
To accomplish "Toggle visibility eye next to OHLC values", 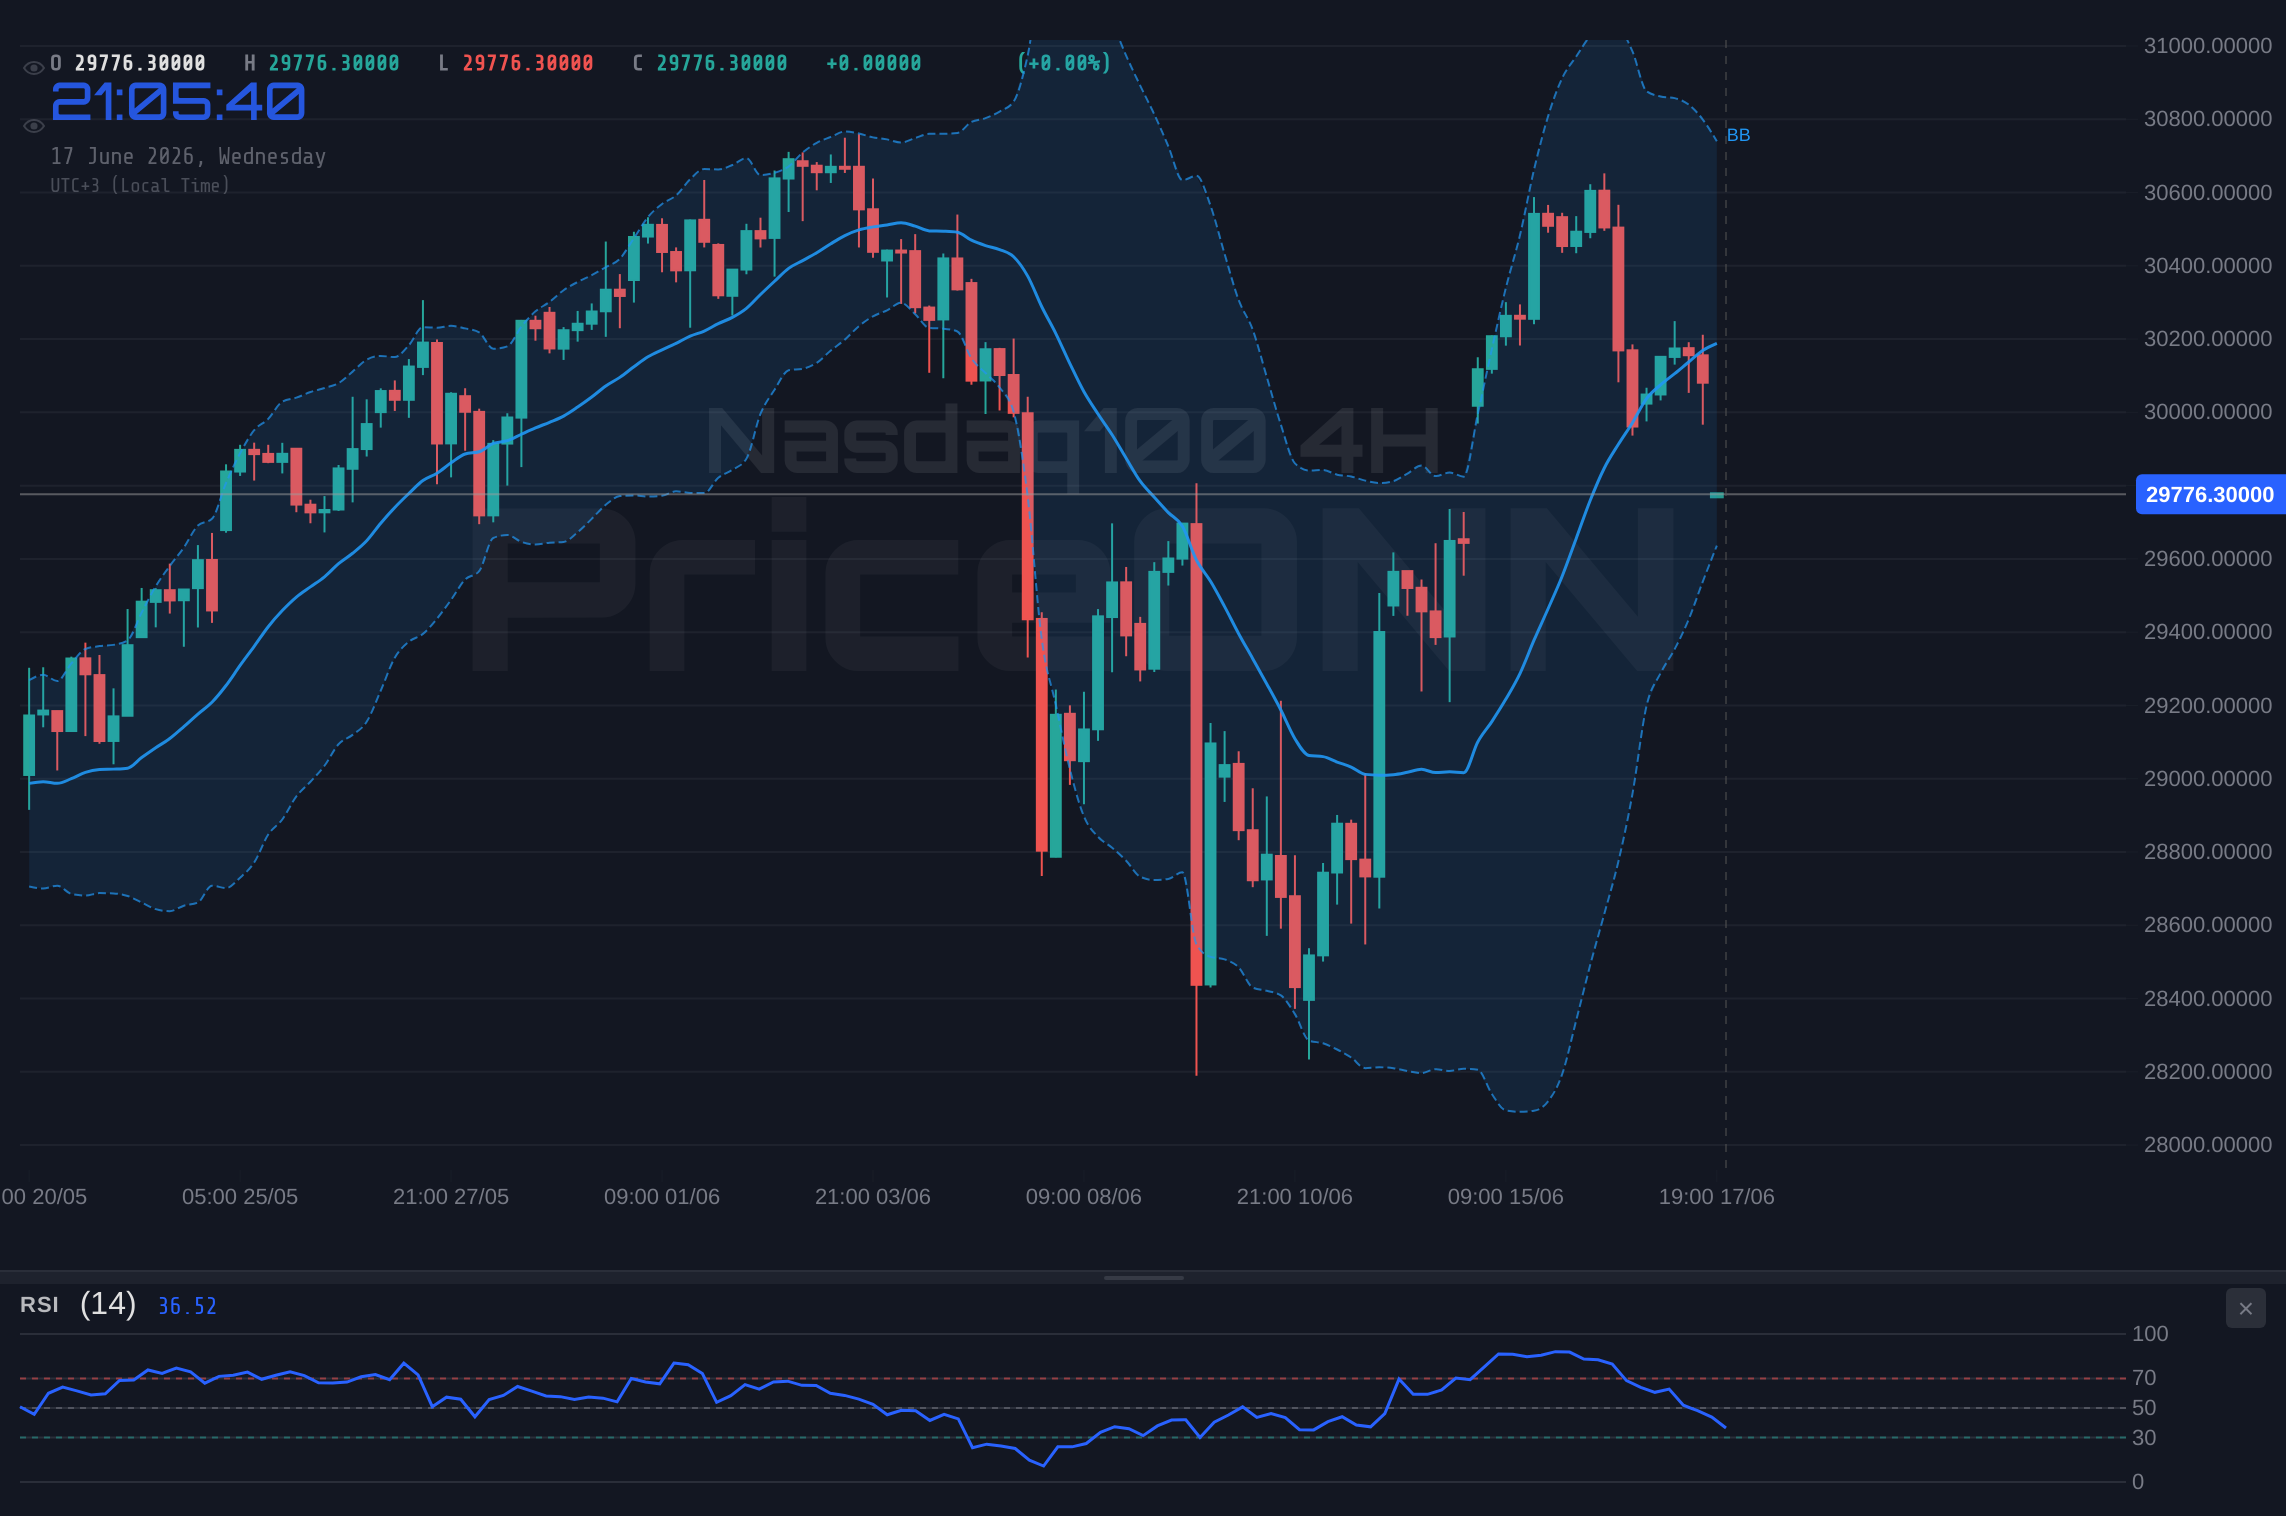I will tap(33, 68).
